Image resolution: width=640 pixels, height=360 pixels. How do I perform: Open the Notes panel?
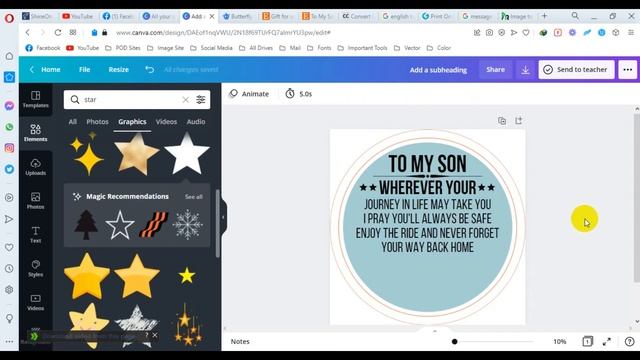tap(240, 342)
